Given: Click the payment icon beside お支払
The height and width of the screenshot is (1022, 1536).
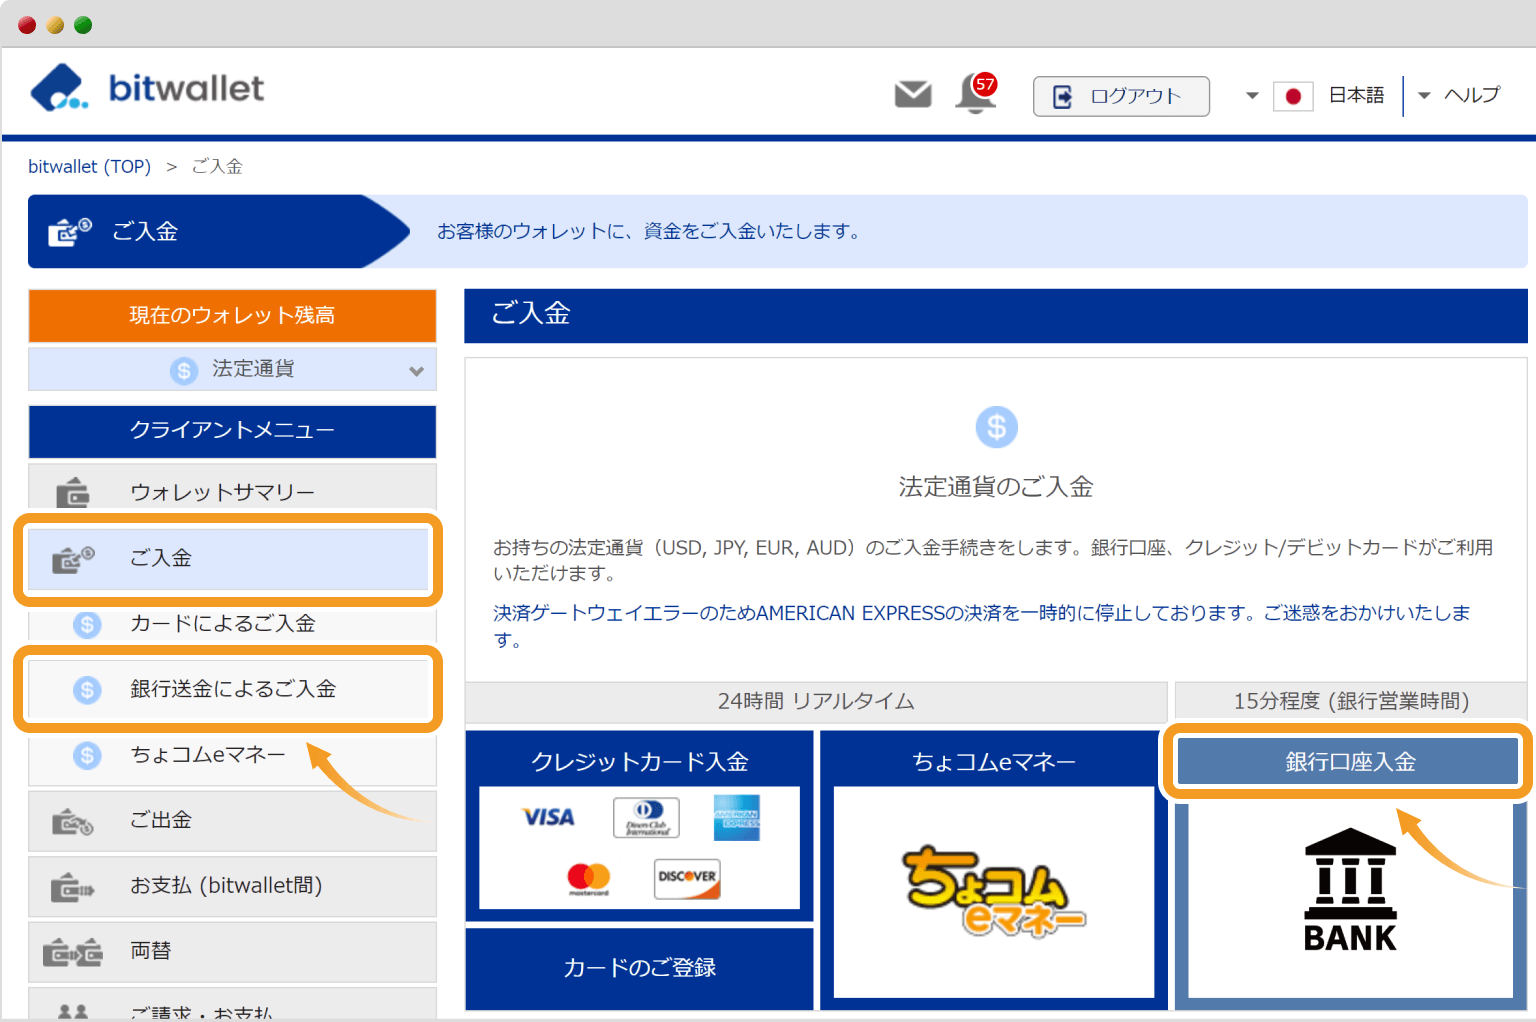Looking at the screenshot, I should point(73,887).
